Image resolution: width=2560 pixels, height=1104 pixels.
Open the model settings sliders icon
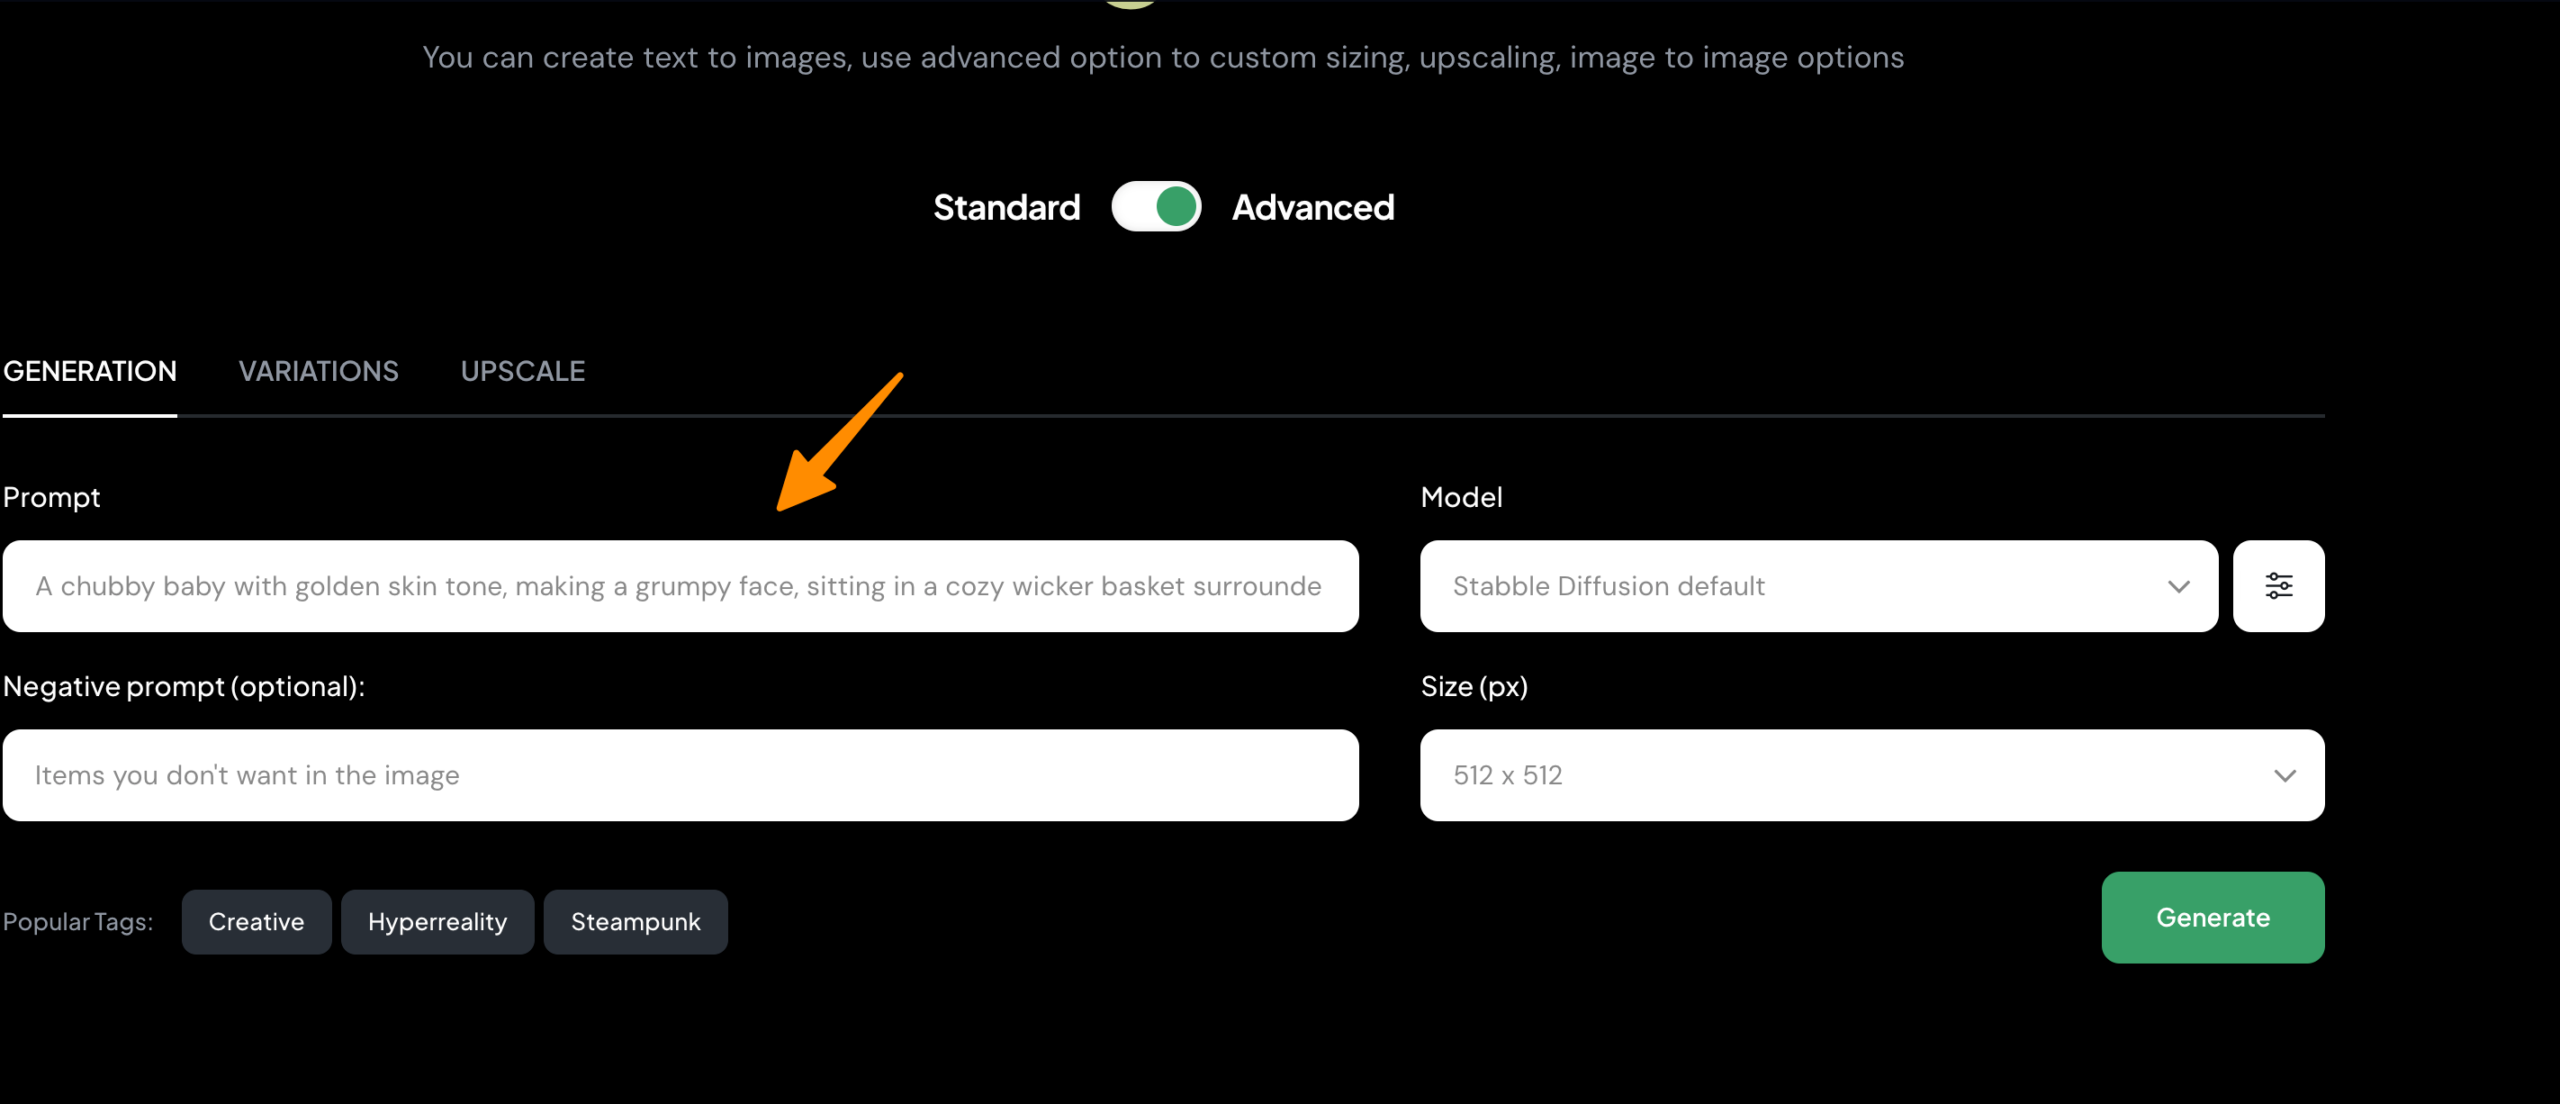[2278, 586]
